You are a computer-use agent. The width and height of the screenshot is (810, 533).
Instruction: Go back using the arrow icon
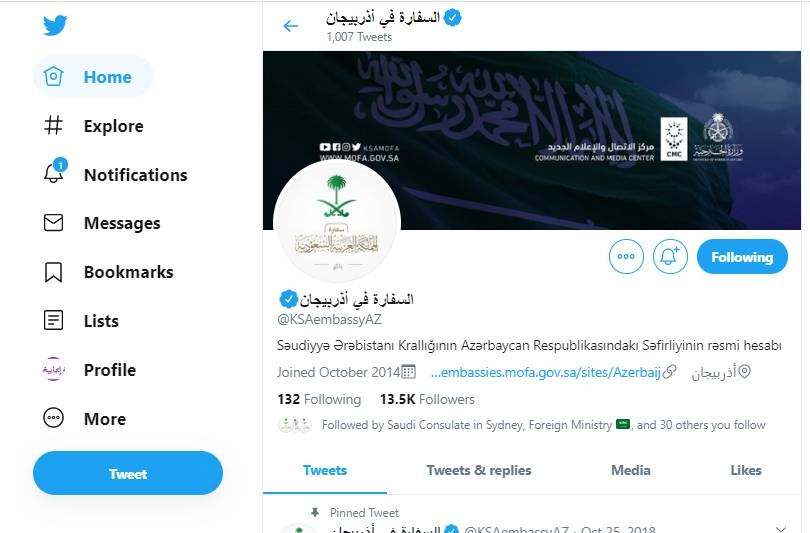[x=291, y=26]
